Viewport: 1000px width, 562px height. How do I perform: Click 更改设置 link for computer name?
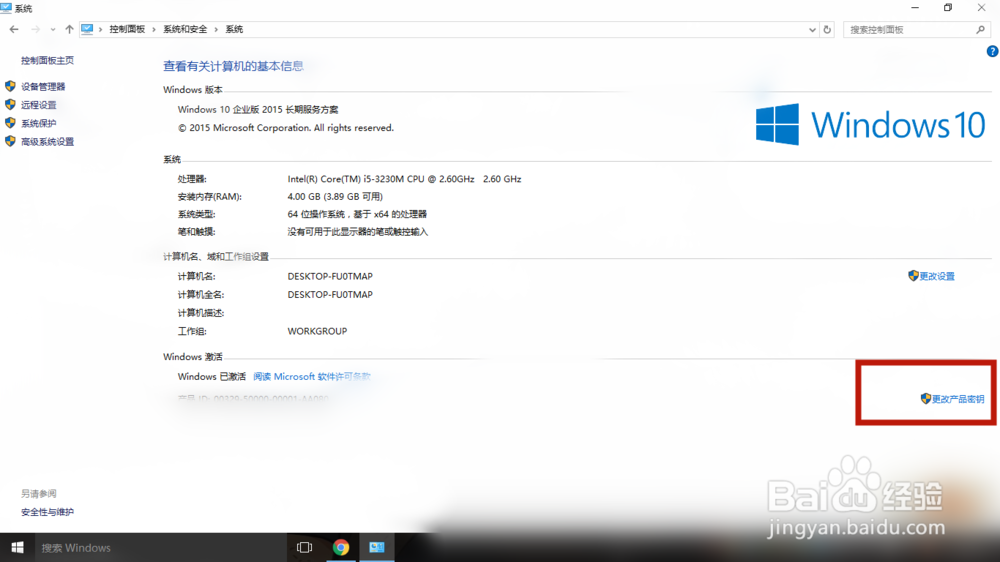pyautogui.click(x=937, y=276)
